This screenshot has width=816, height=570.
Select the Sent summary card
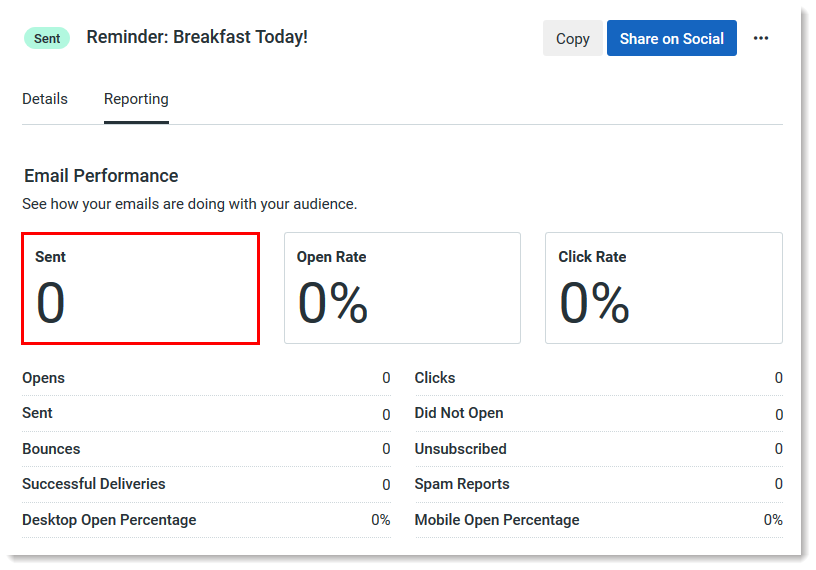[141, 288]
